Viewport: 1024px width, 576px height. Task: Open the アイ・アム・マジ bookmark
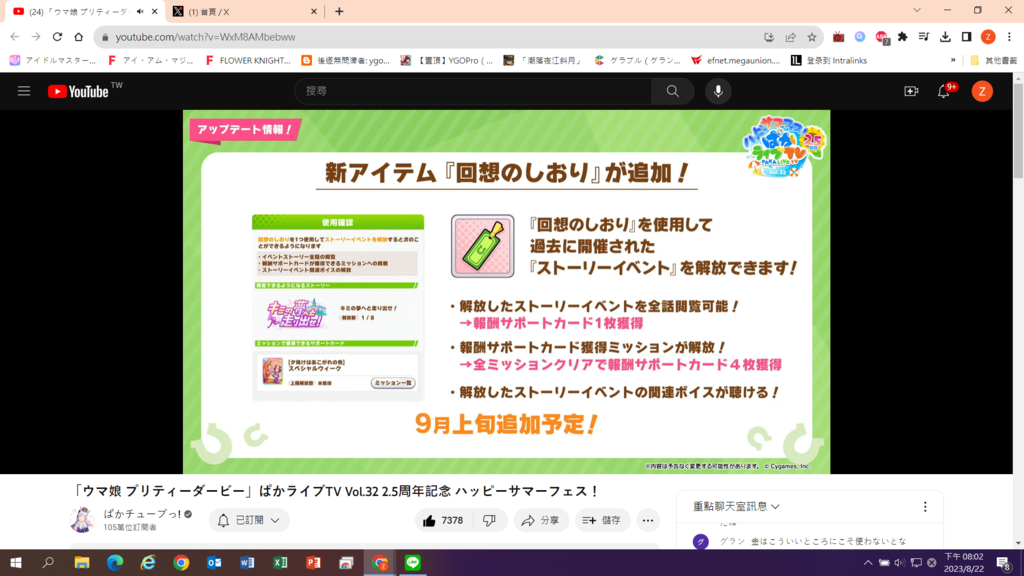pos(150,61)
